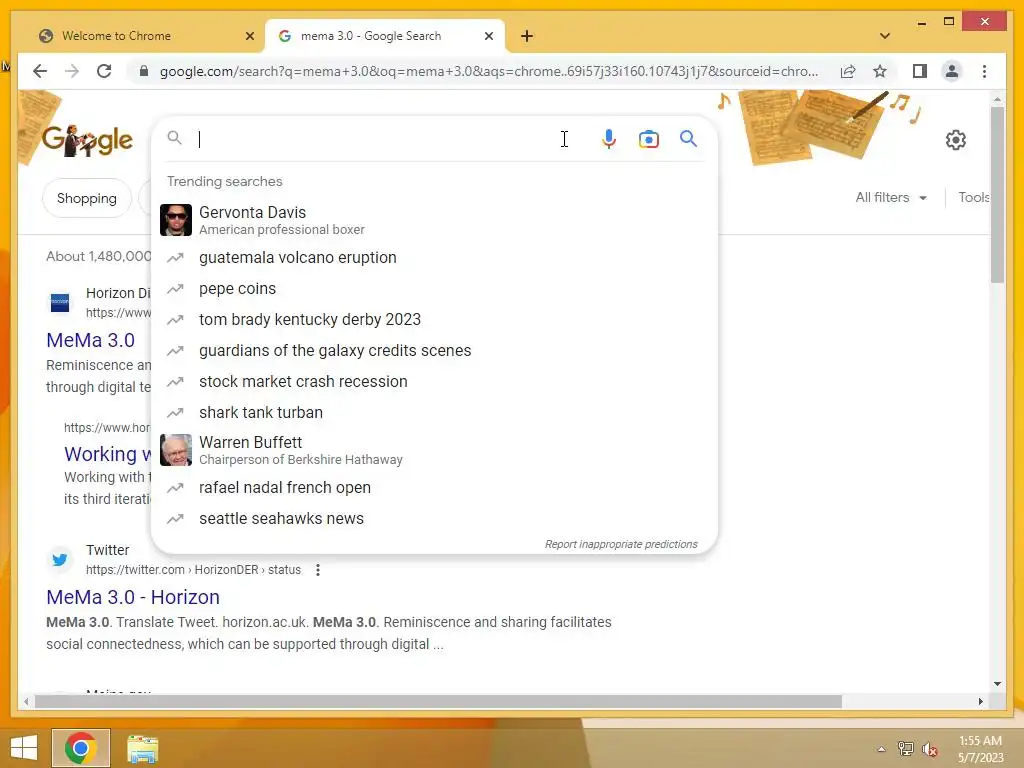Screen dimensions: 1024x768
Task: Bookmark this page with the star icon
Action: point(880,71)
